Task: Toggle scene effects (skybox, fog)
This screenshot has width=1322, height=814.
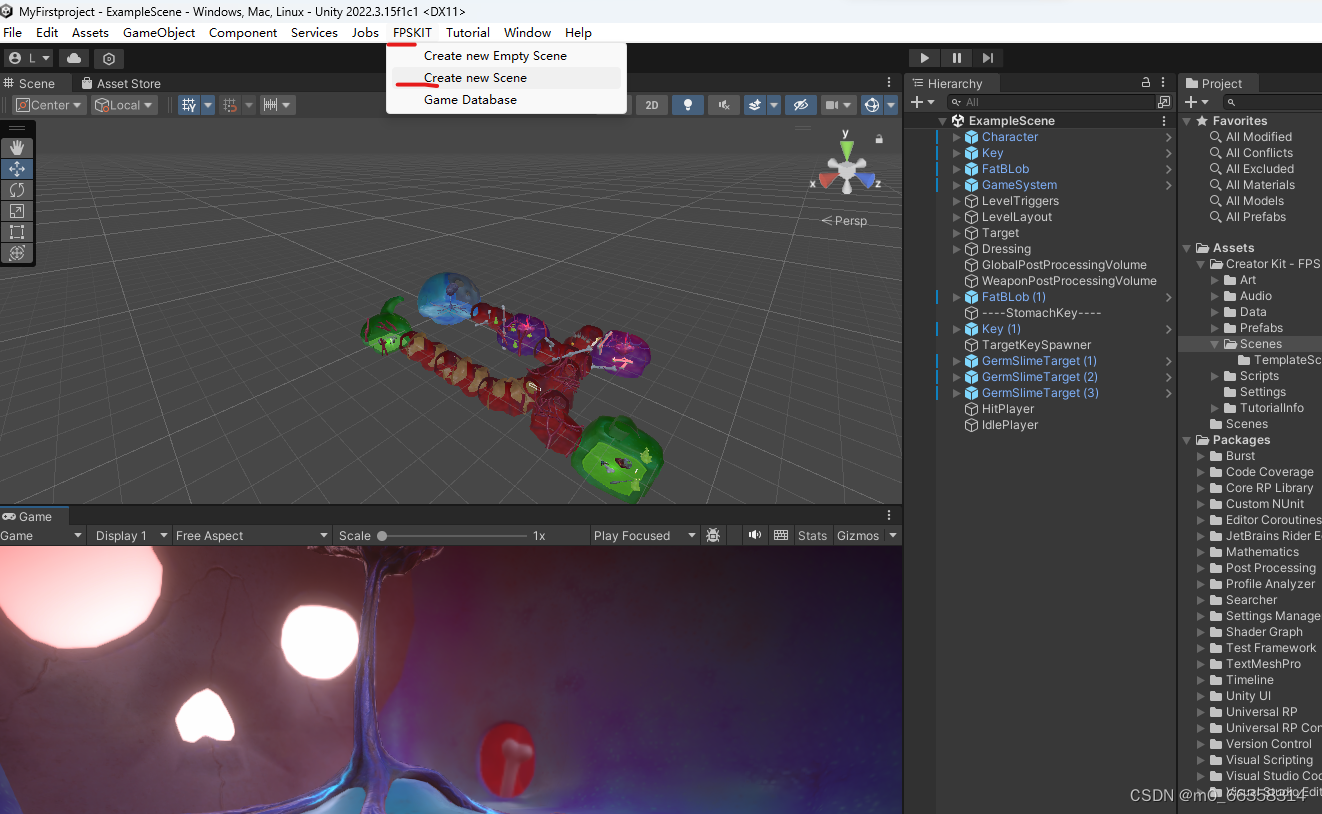Action: coord(756,105)
